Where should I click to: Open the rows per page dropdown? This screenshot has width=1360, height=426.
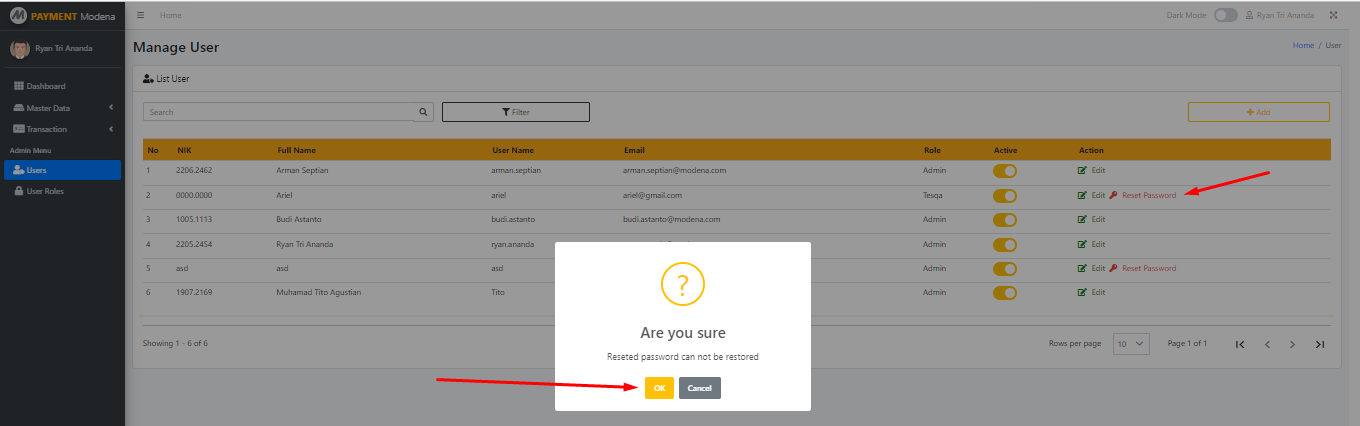(x=1131, y=344)
